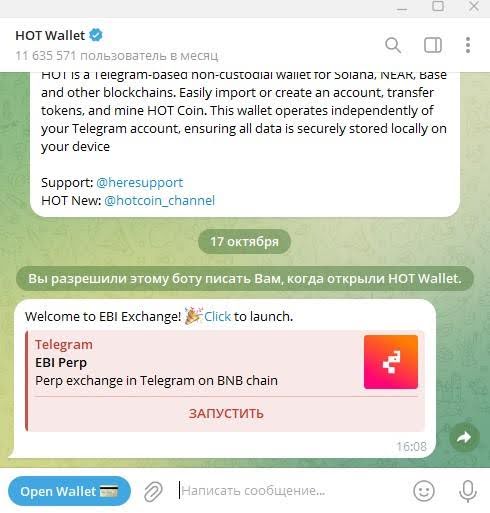Search in the HOT Wallet chat
Image resolution: width=490 pixels, height=513 pixels.
coord(393,45)
